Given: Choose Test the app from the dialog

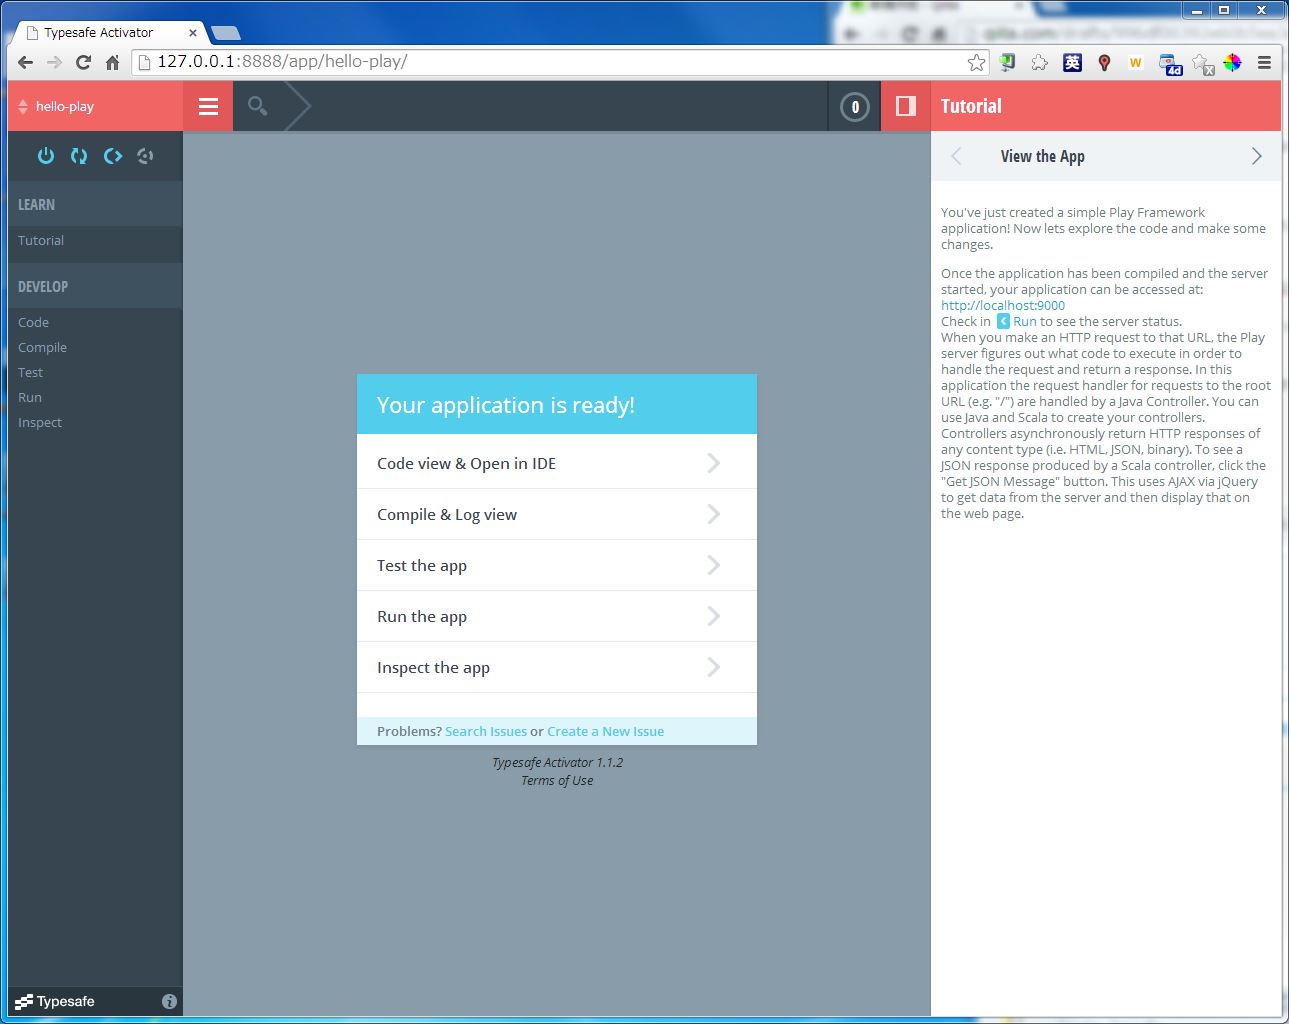Looking at the screenshot, I should click(556, 565).
